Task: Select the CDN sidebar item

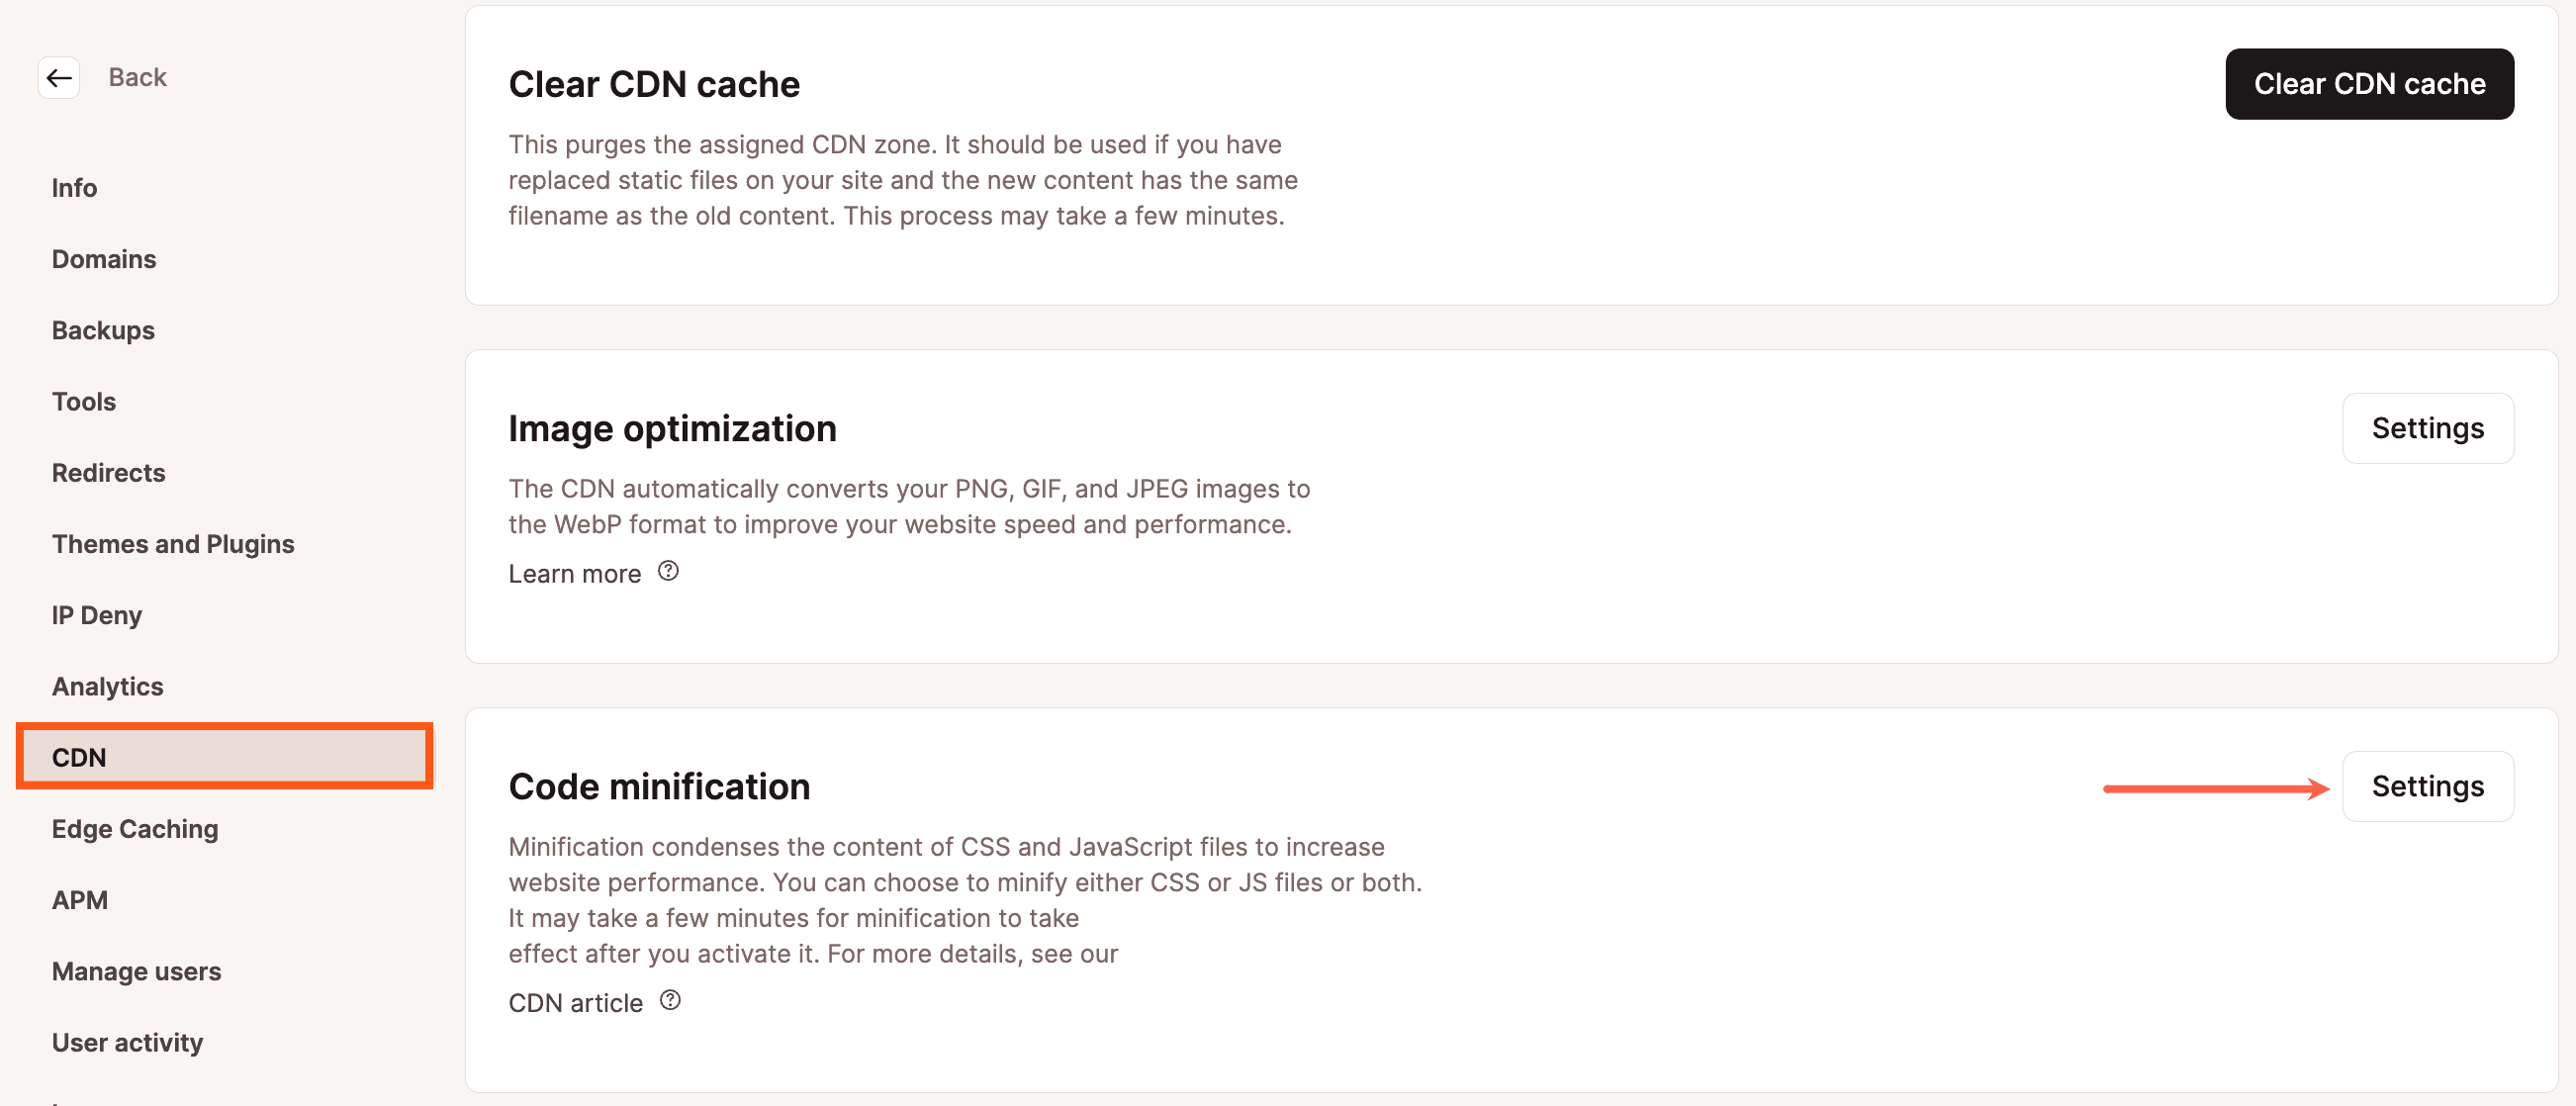Action: (x=79, y=757)
